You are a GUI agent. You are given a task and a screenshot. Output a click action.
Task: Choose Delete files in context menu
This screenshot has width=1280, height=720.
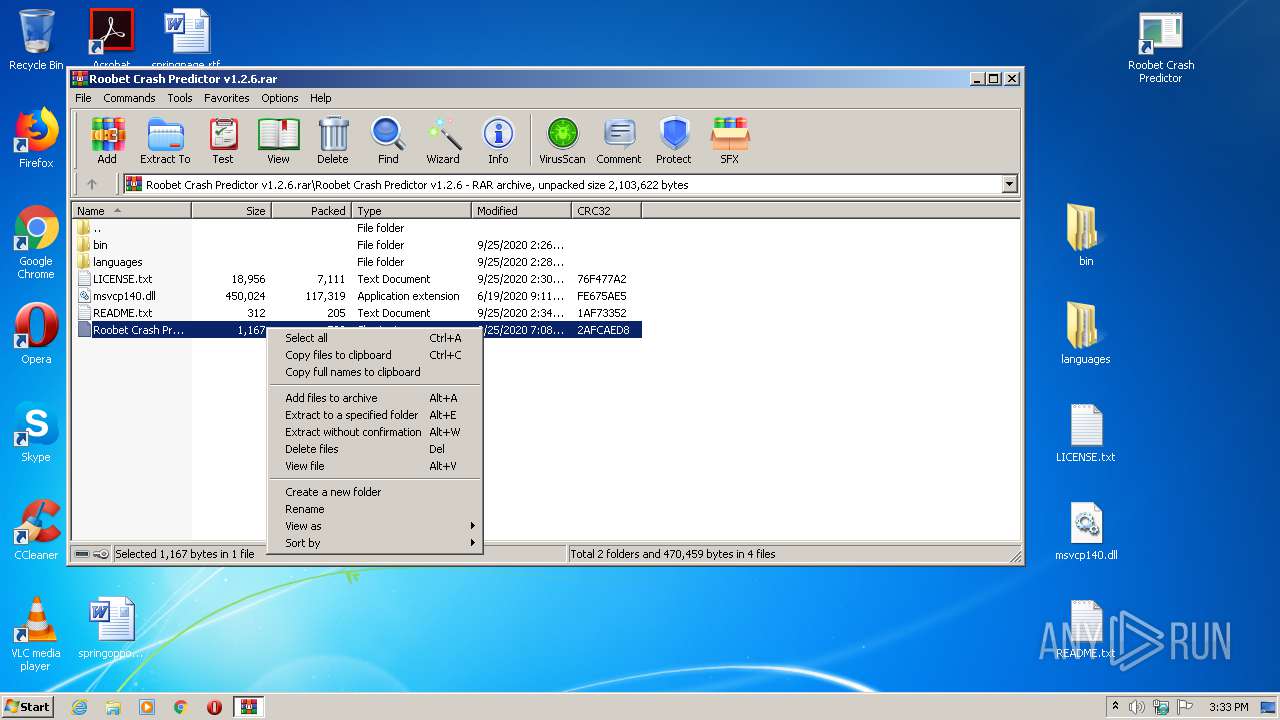[375, 449]
